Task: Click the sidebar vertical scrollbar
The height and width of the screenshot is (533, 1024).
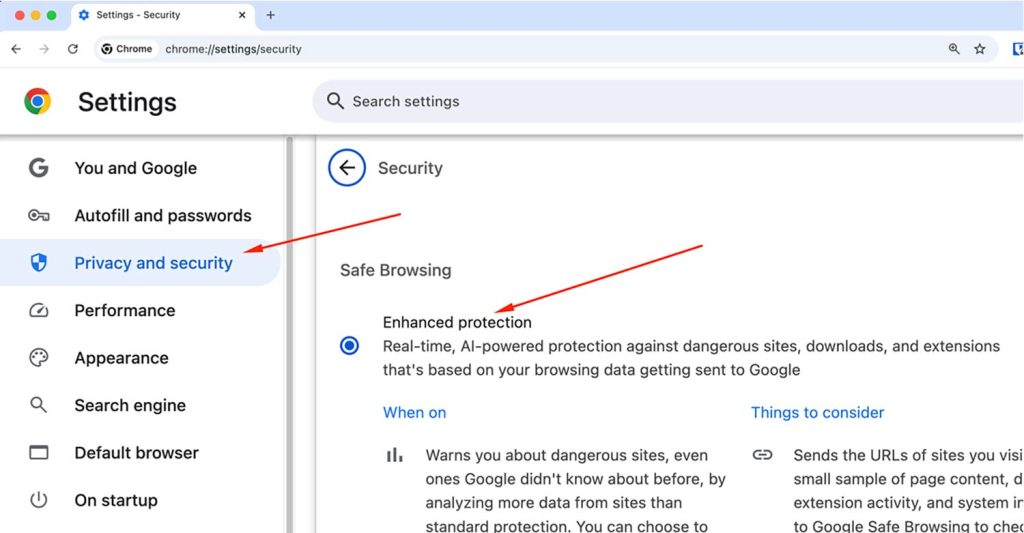Action: point(290,330)
